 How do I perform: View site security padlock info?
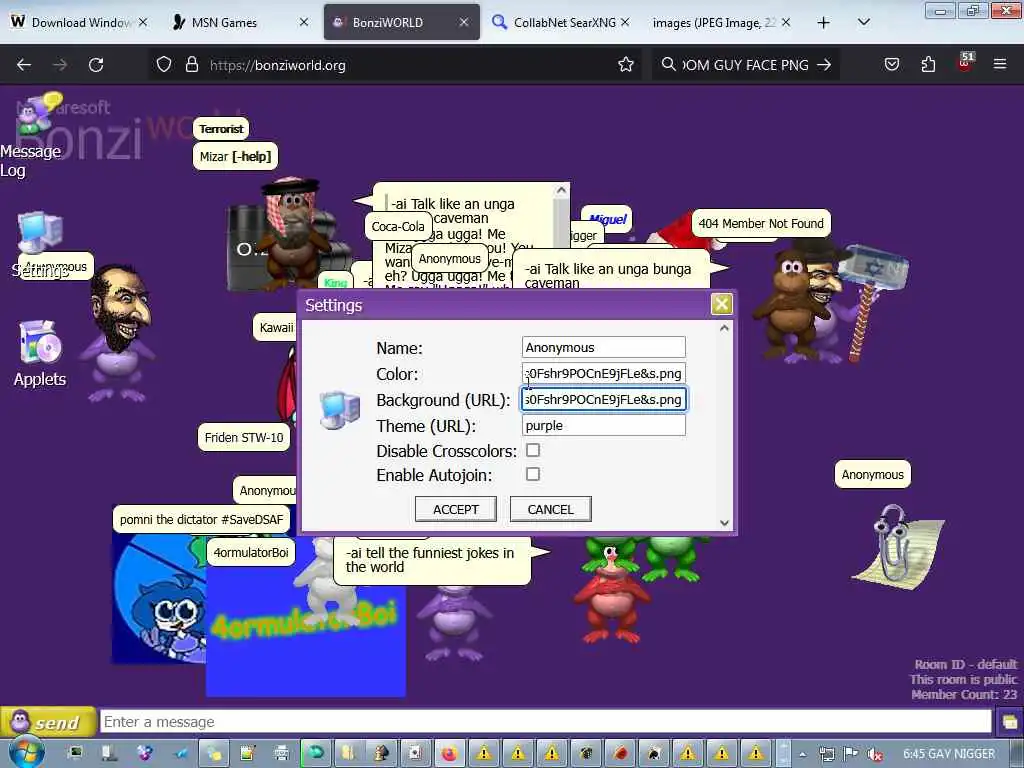pos(191,65)
